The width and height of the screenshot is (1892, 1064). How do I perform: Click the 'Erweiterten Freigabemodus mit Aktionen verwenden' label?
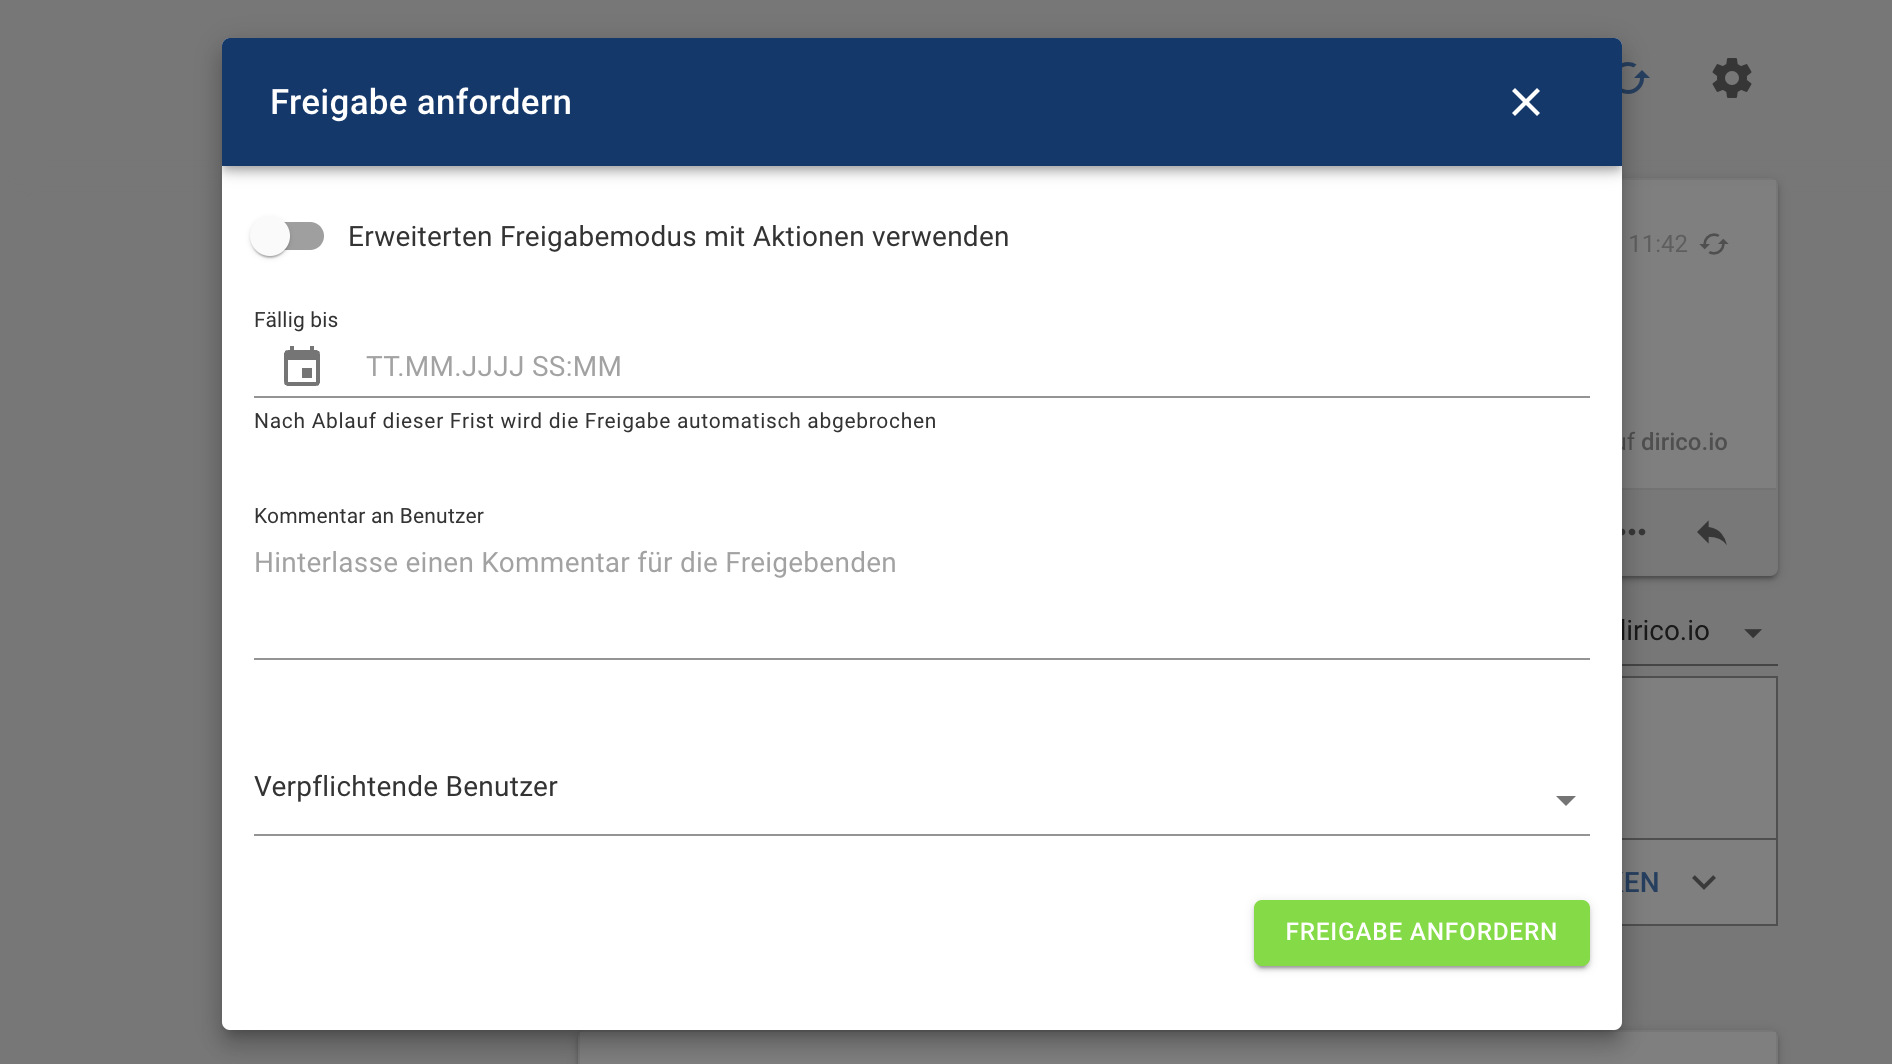click(x=678, y=237)
